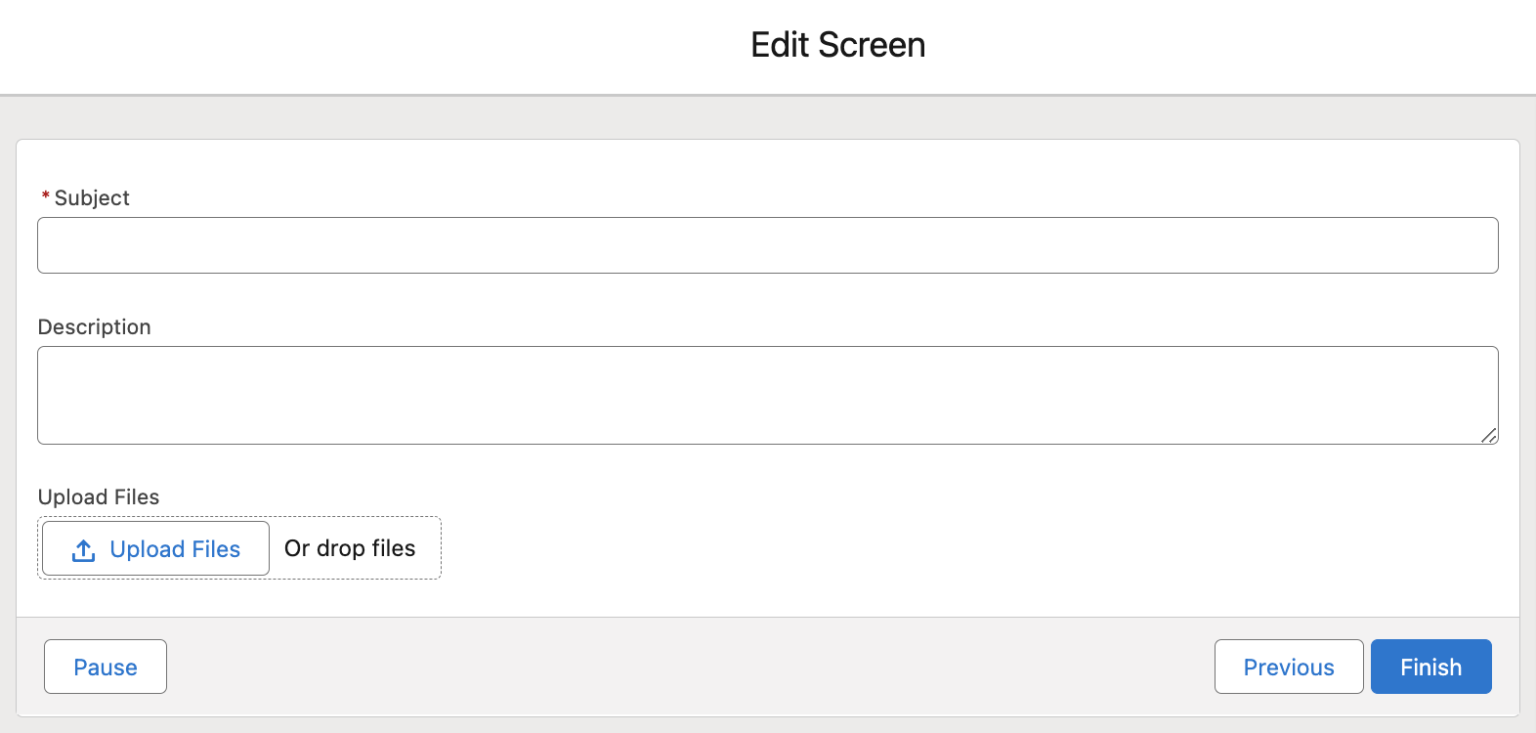Image resolution: width=1536 pixels, height=733 pixels.
Task: Click the Upload Files section label
Action: point(98,497)
